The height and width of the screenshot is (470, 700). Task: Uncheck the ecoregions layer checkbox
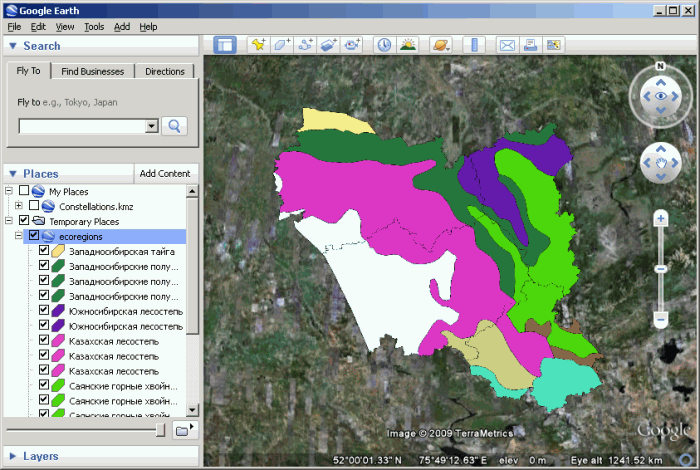[34, 236]
